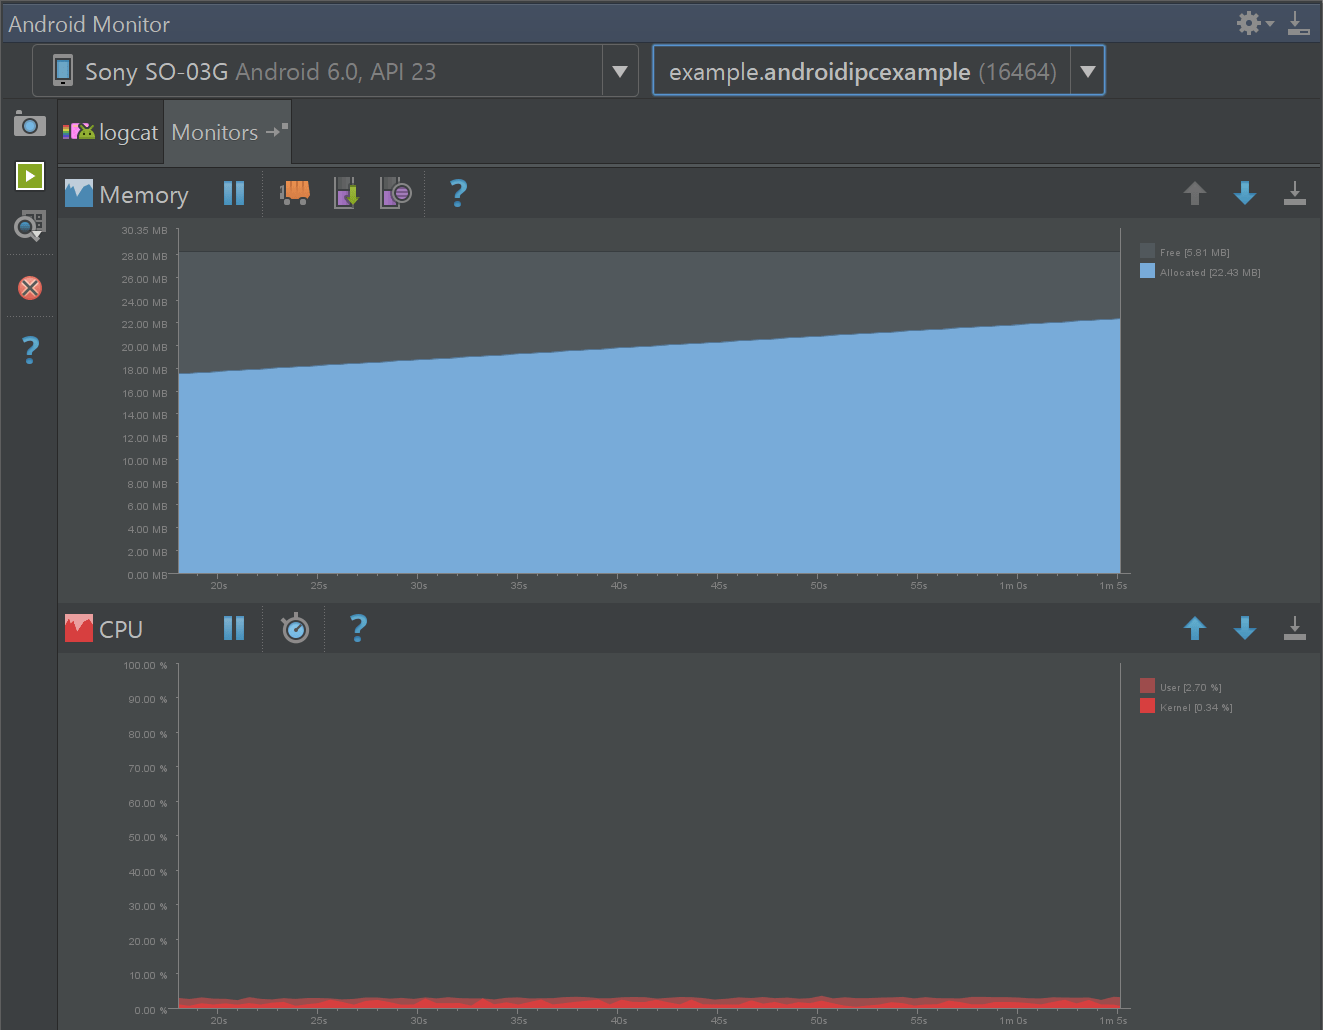1323x1030 pixels.
Task: Start screen recording with the green play icon
Action: pos(30,176)
